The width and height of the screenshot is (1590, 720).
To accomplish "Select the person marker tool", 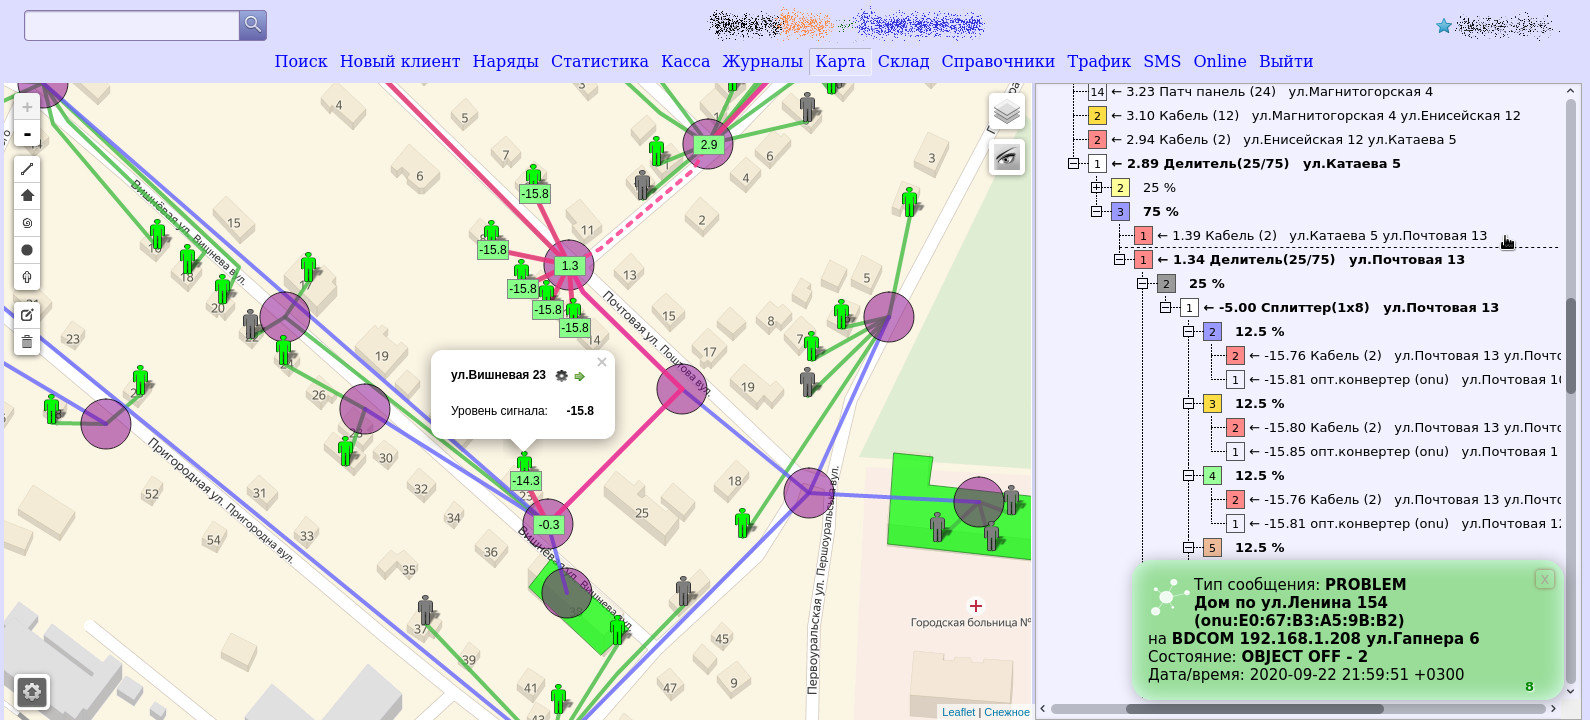I will click(27, 277).
